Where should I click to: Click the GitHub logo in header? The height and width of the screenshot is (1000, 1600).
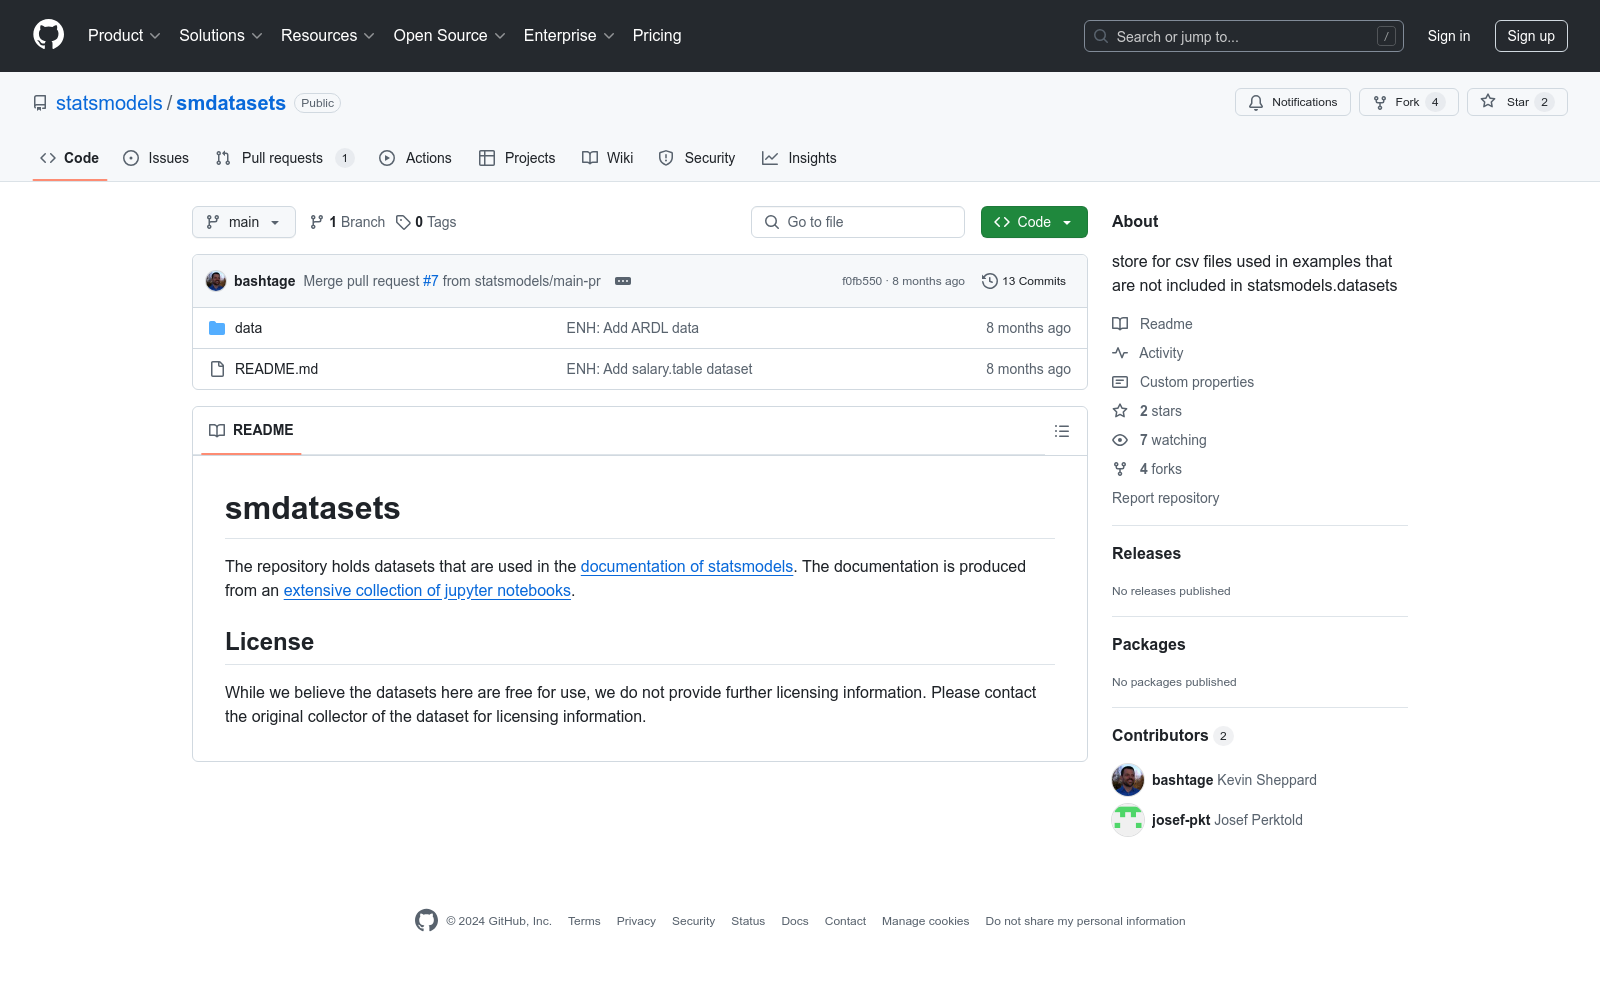click(48, 35)
